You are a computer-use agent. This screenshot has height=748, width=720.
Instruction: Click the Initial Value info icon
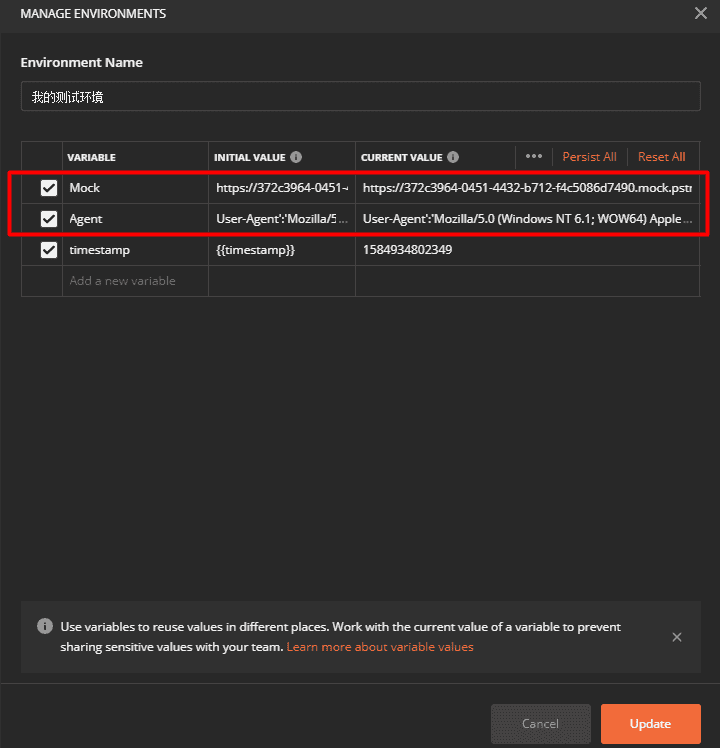pos(296,157)
